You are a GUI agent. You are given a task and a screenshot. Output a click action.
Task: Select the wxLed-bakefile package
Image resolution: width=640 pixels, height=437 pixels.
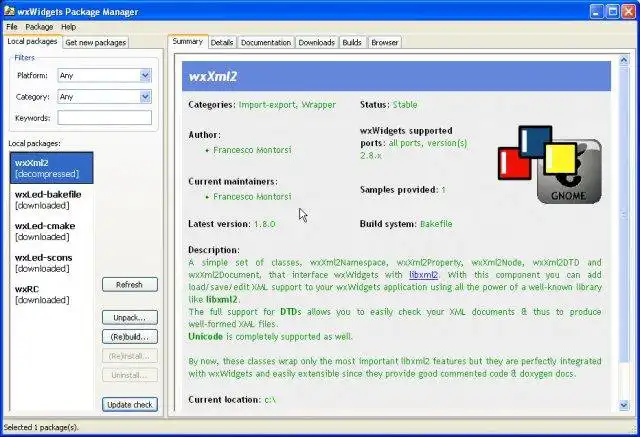click(x=51, y=200)
